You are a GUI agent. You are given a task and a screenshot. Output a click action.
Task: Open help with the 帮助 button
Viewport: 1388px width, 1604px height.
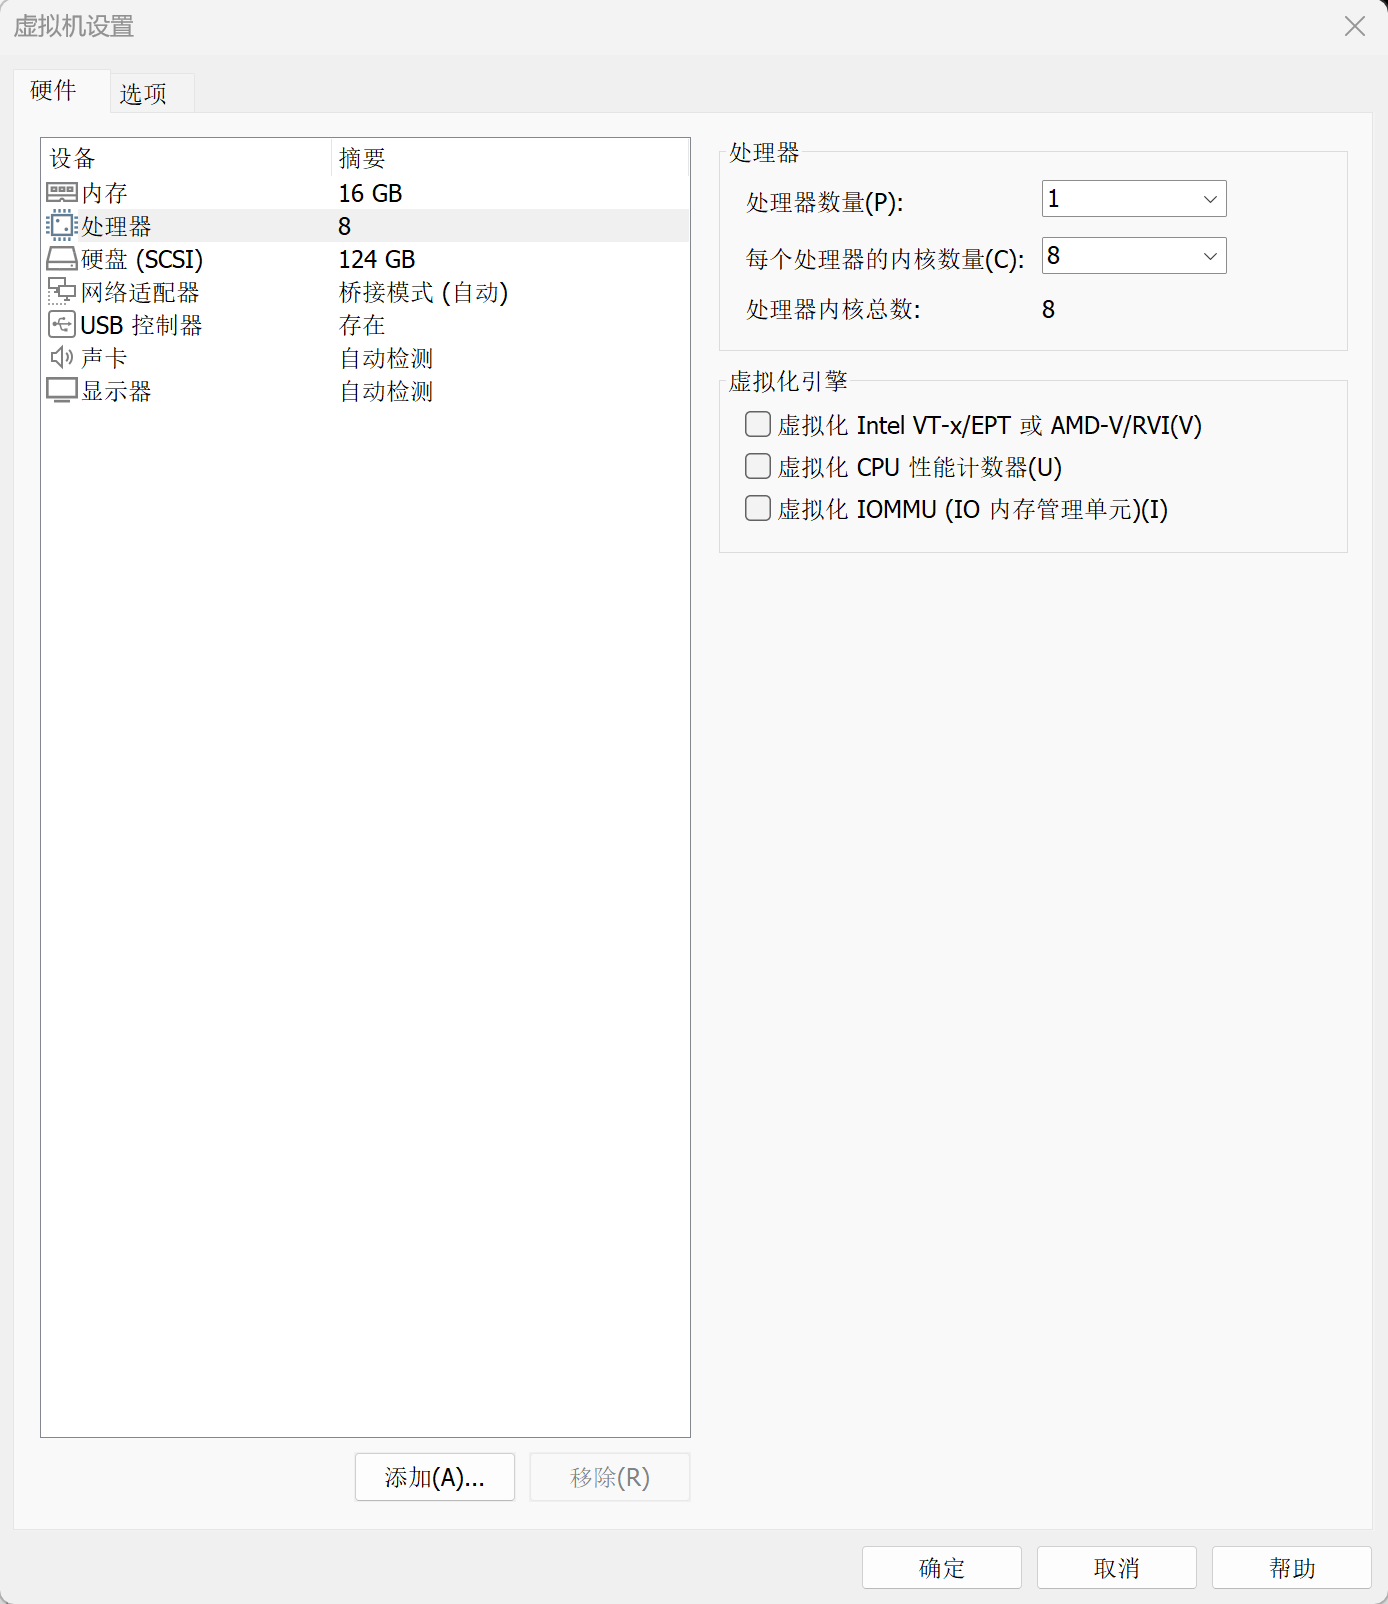[x=1291, y=1568]
